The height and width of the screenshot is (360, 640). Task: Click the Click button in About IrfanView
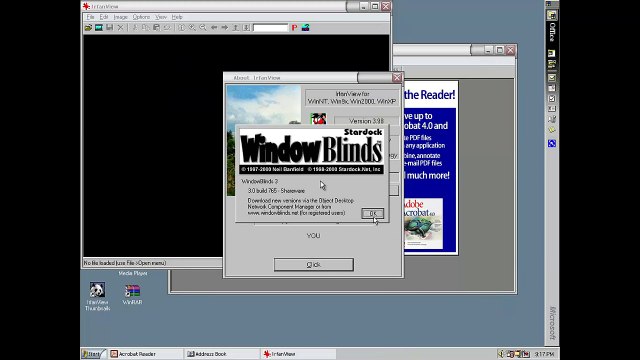(x=313, y=264)
